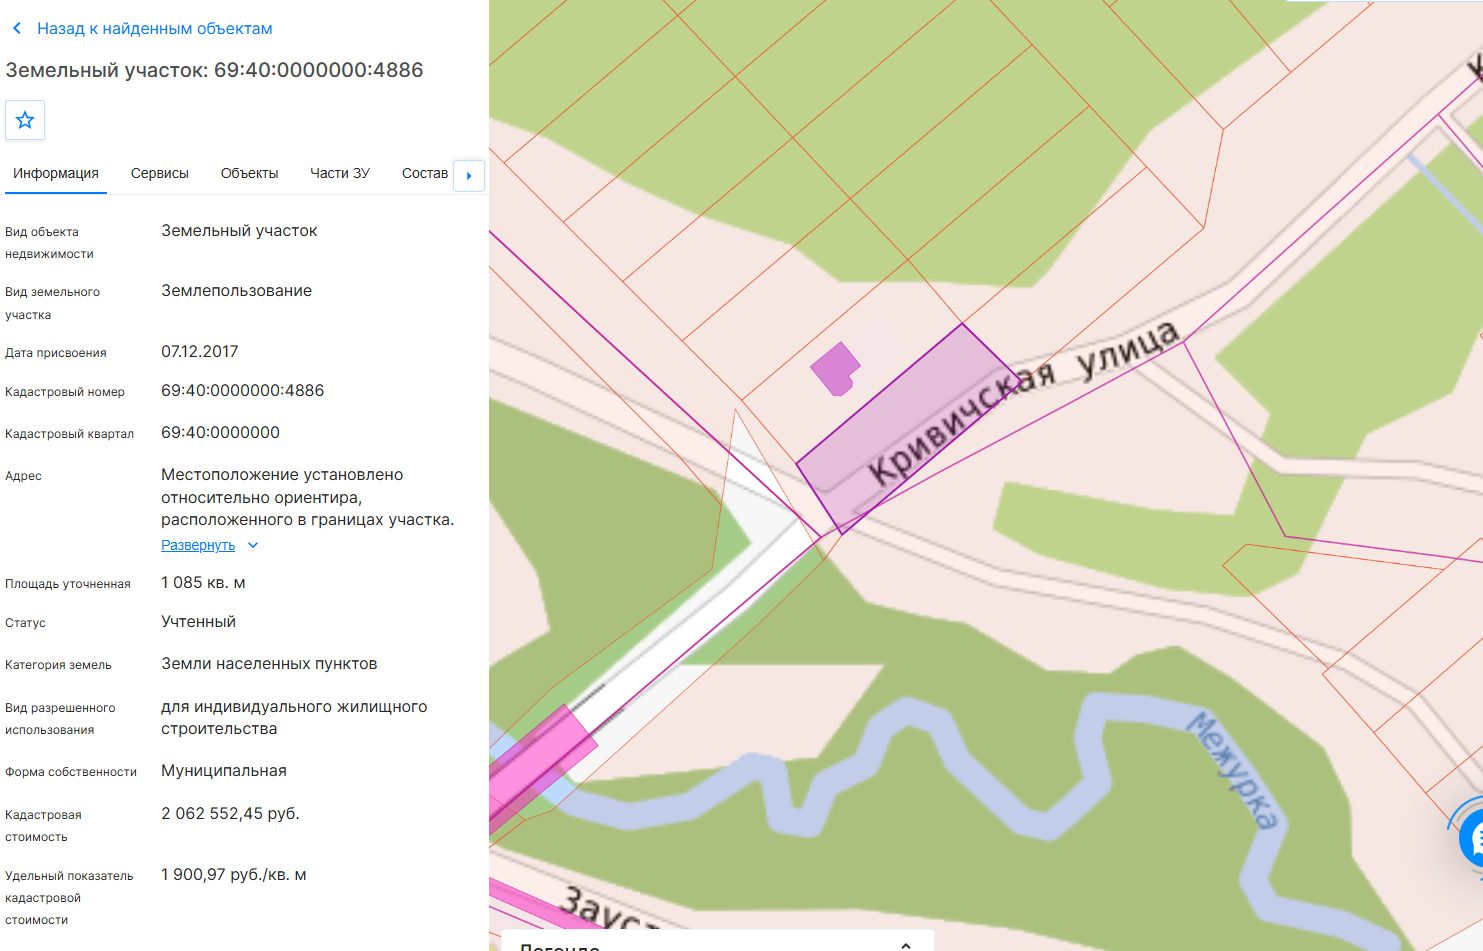Click the date value 07.12.2017
Viewport: 1483px width, 951px height.
click(x=200, y=352)
